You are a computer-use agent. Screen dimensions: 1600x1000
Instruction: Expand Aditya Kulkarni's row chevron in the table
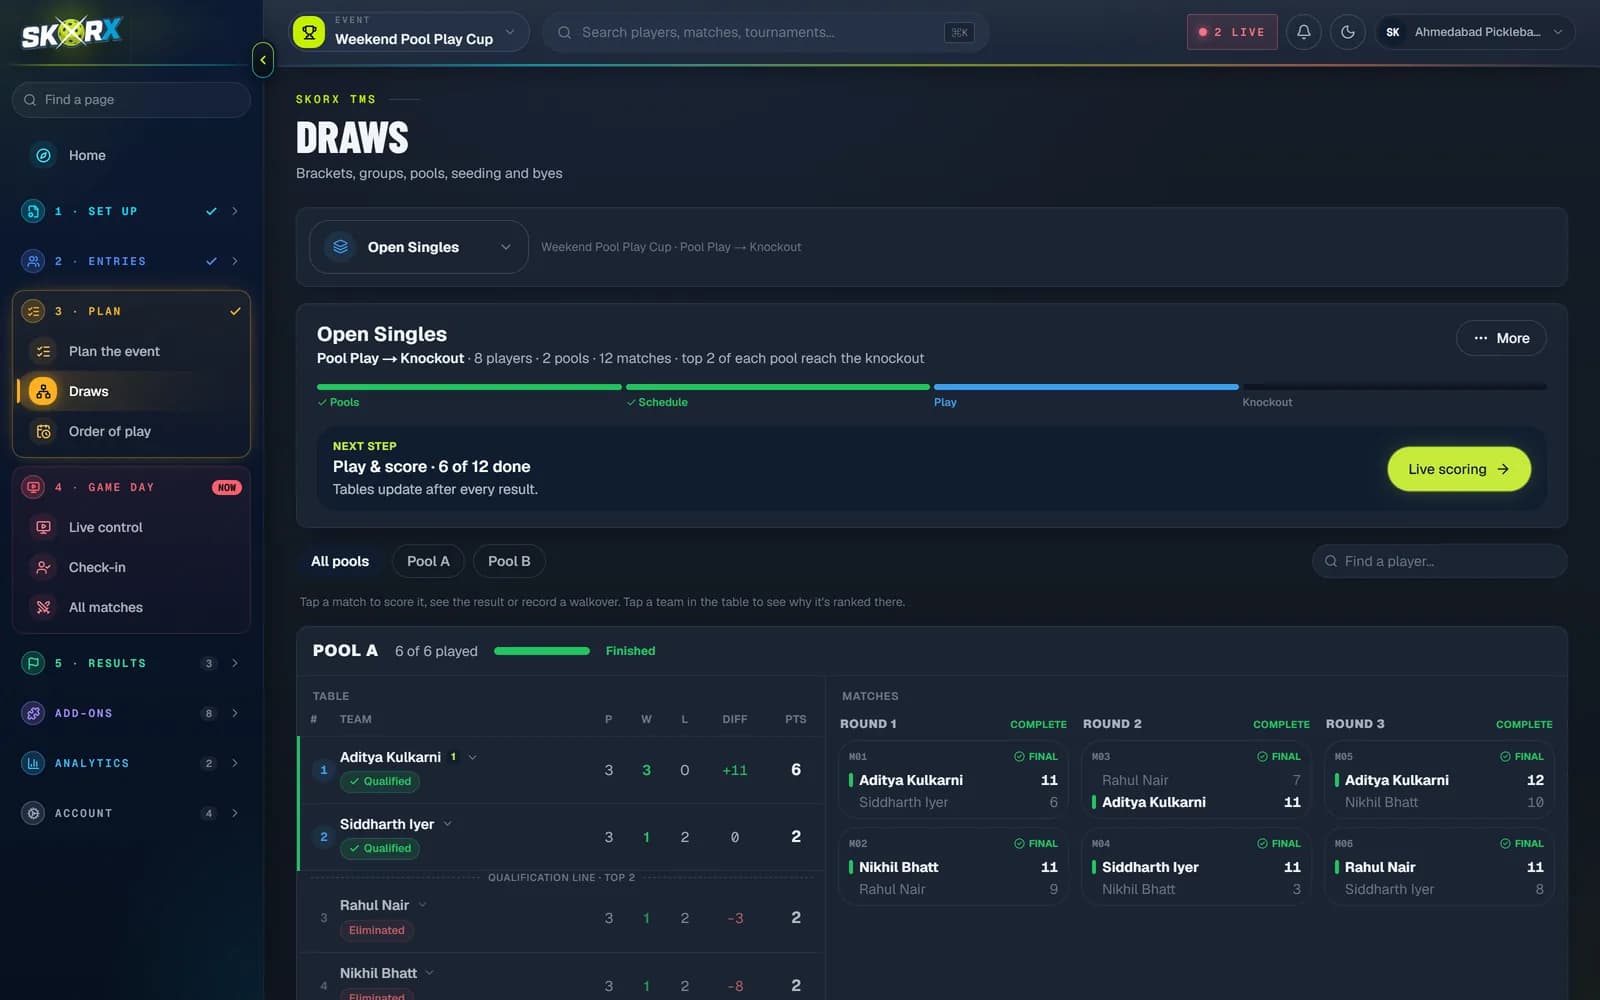click(472, 757)
